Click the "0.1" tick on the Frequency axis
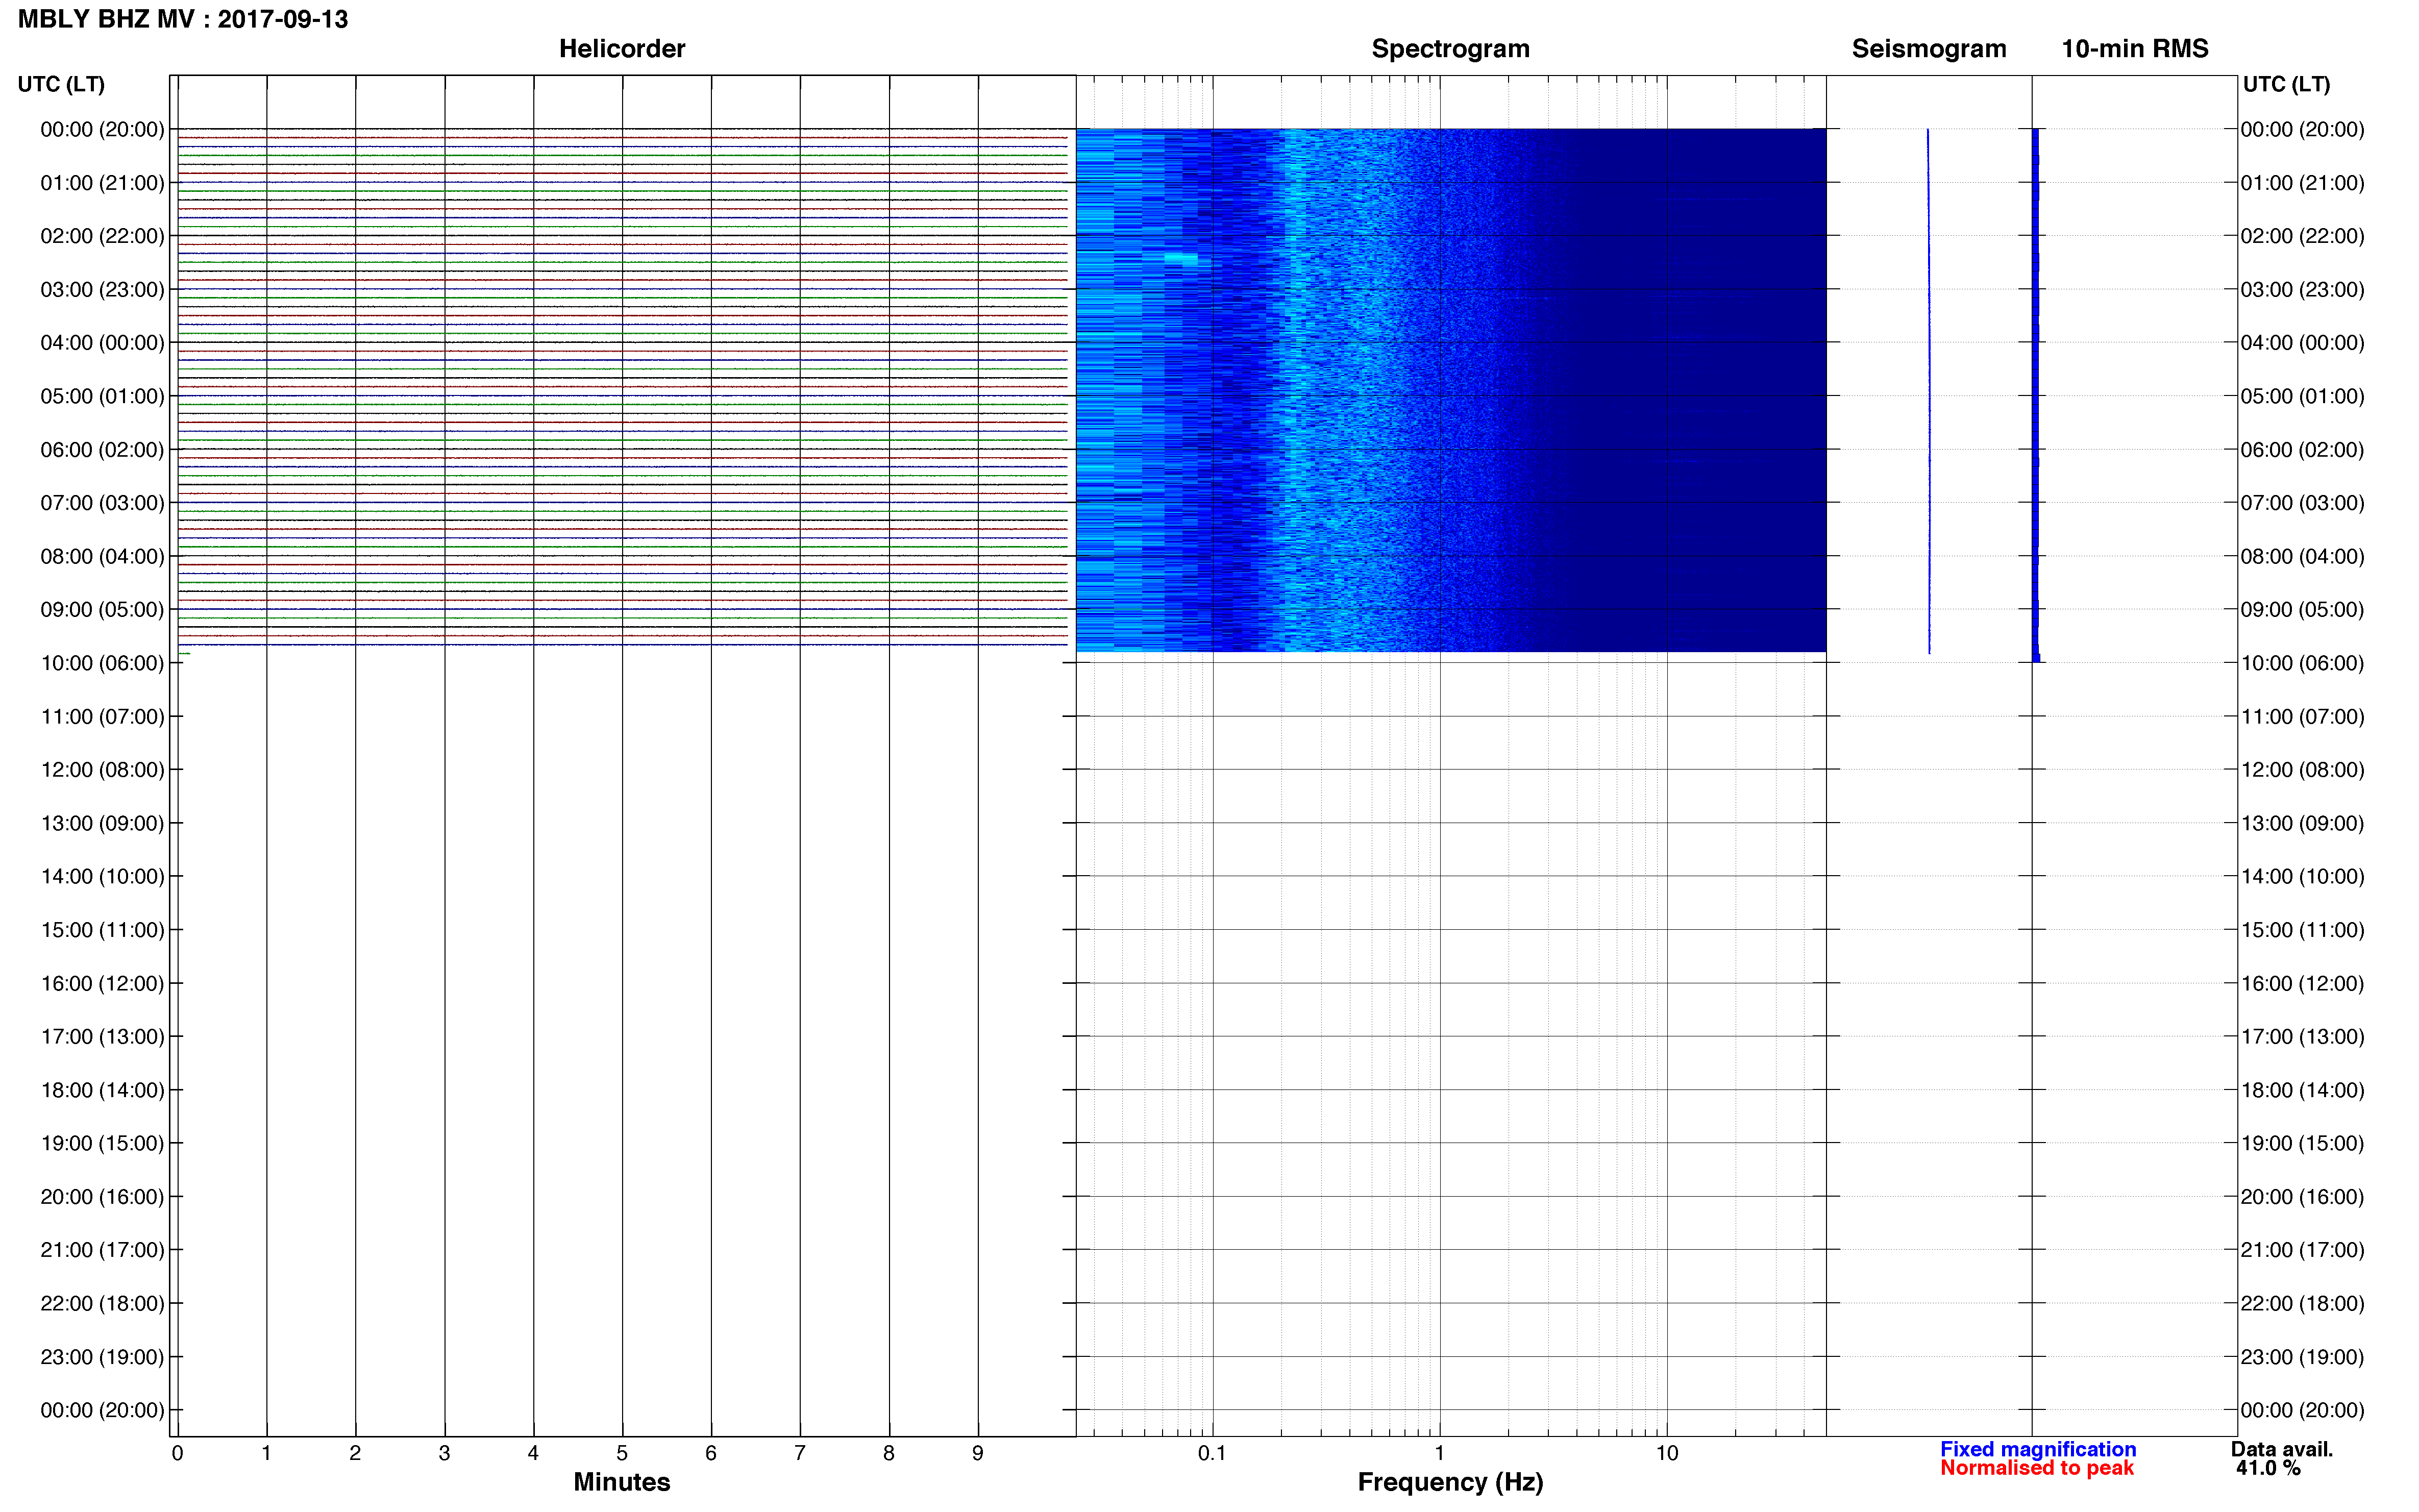Image resolution: width=2419 pixels, height=1512 pixels. pos(1212,1453)
